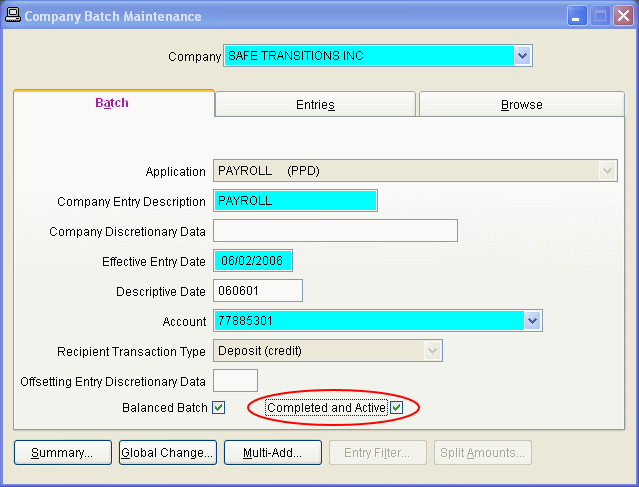Click the Company Batch Maintenance title bar icon
Viewport: 639px width, 487px height.
[12, 16]
